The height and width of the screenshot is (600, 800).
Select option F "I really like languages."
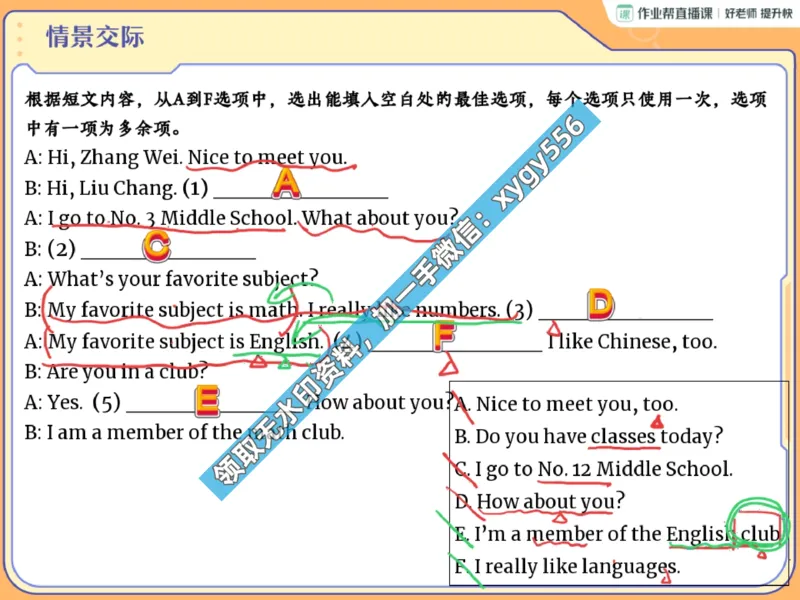pos(567,566)
